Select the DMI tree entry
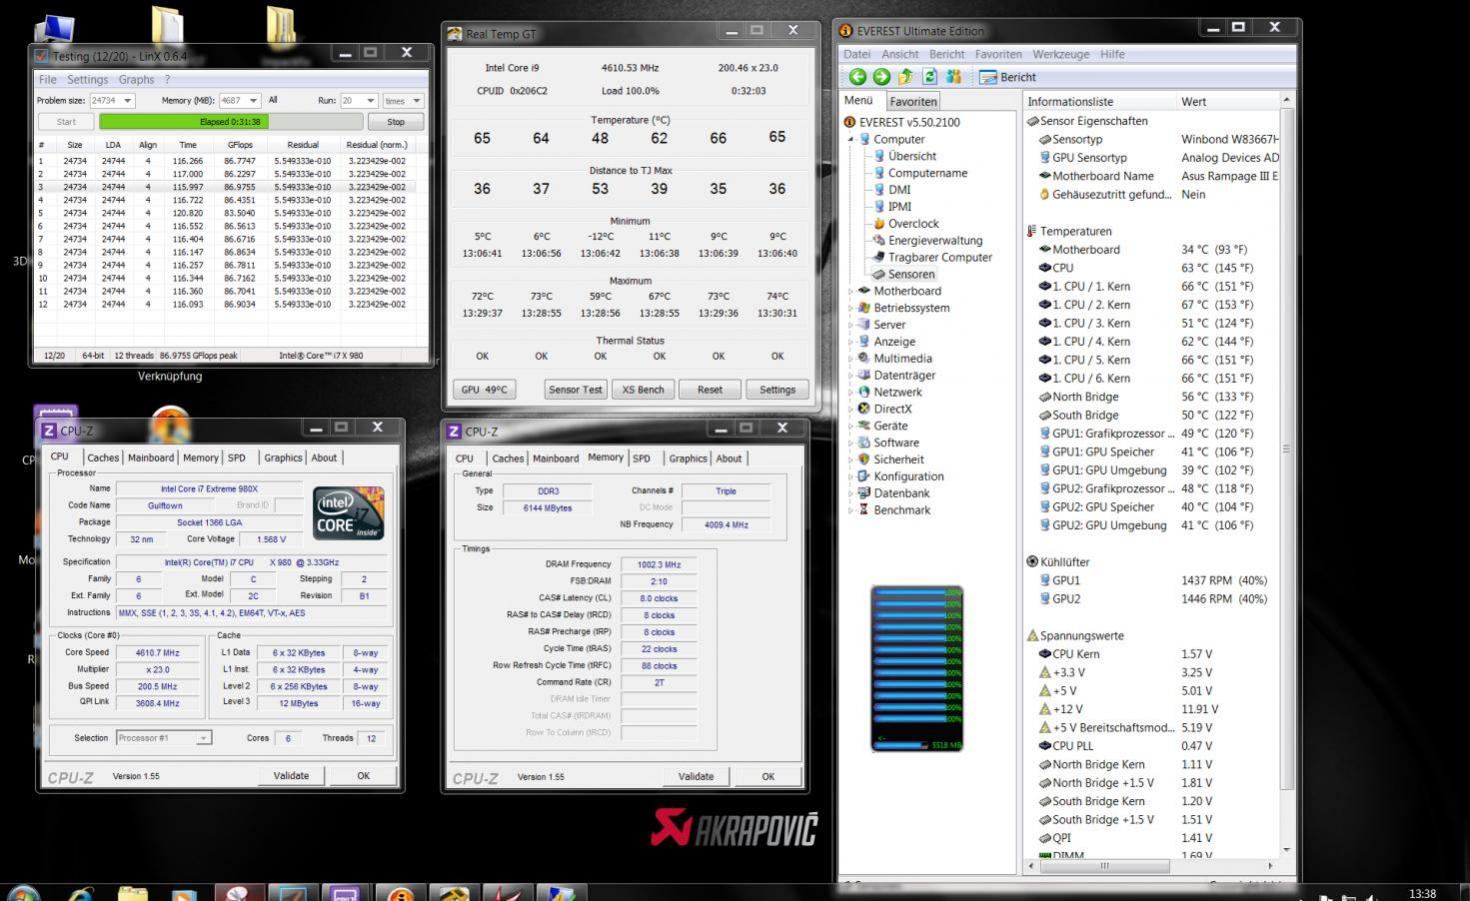The width and height of the screenshot is (1470, 901). point(892,189)
